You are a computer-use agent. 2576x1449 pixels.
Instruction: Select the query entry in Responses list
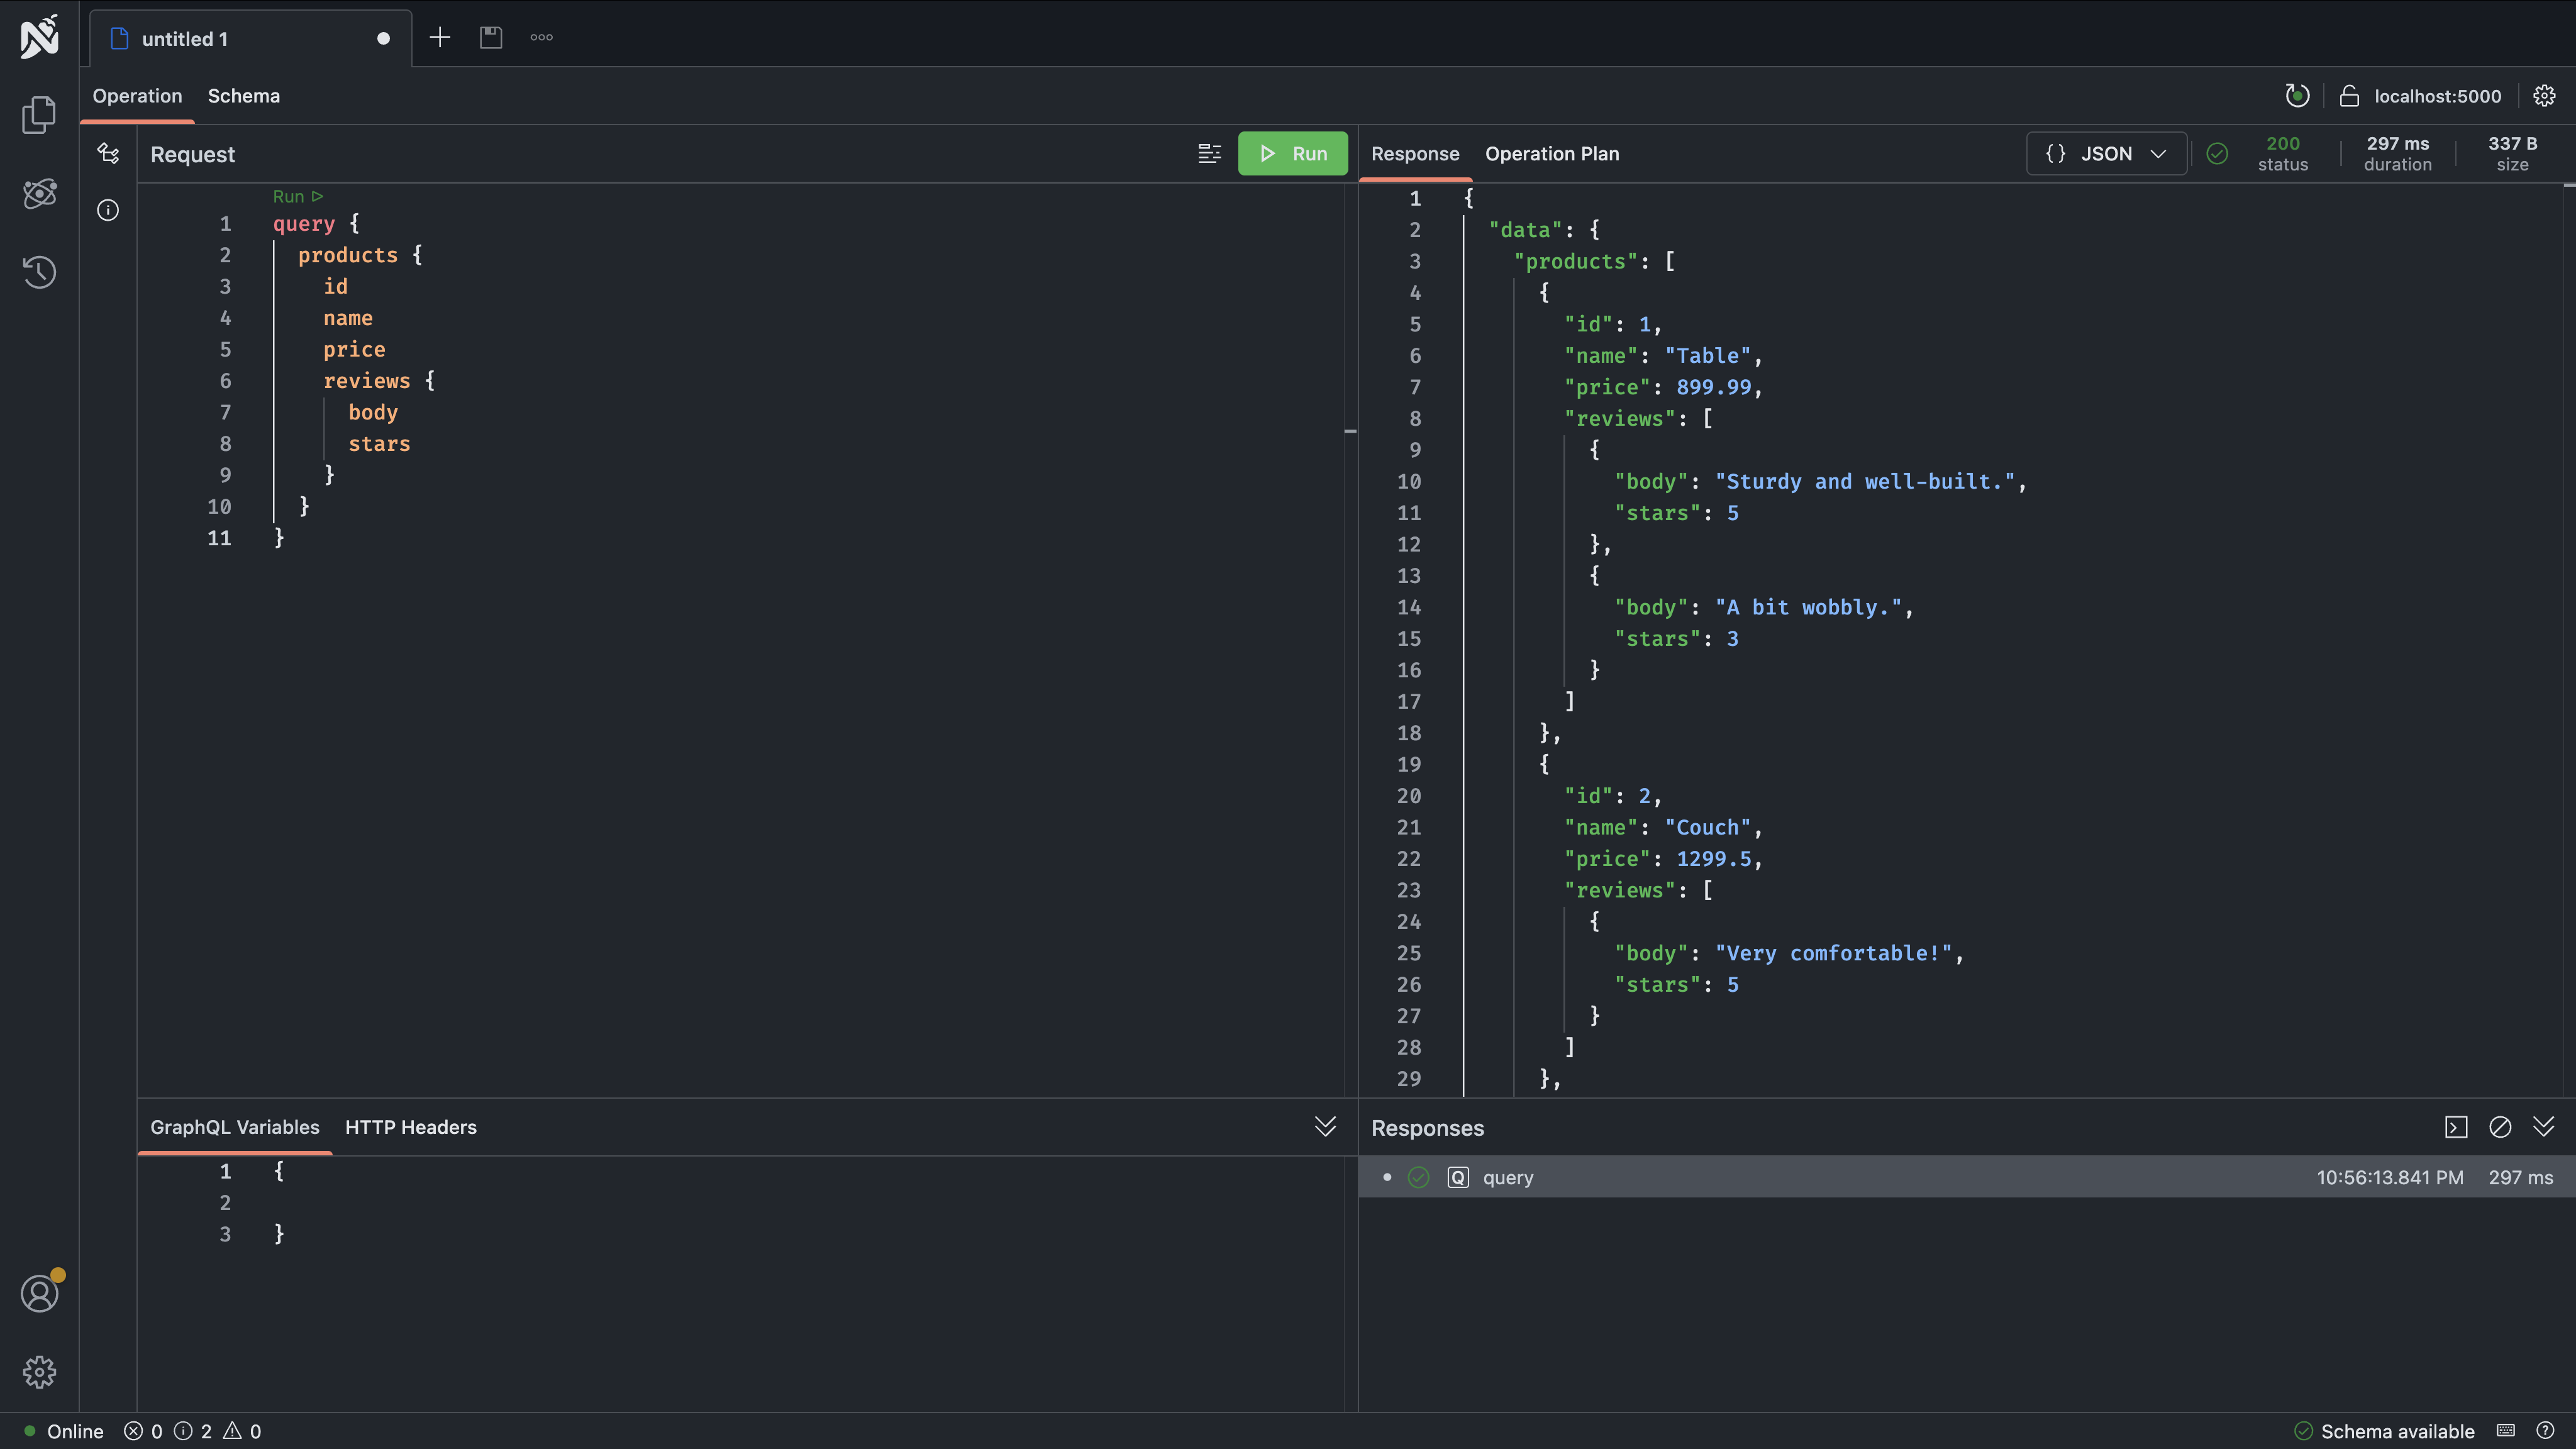coord(1507,1177)
